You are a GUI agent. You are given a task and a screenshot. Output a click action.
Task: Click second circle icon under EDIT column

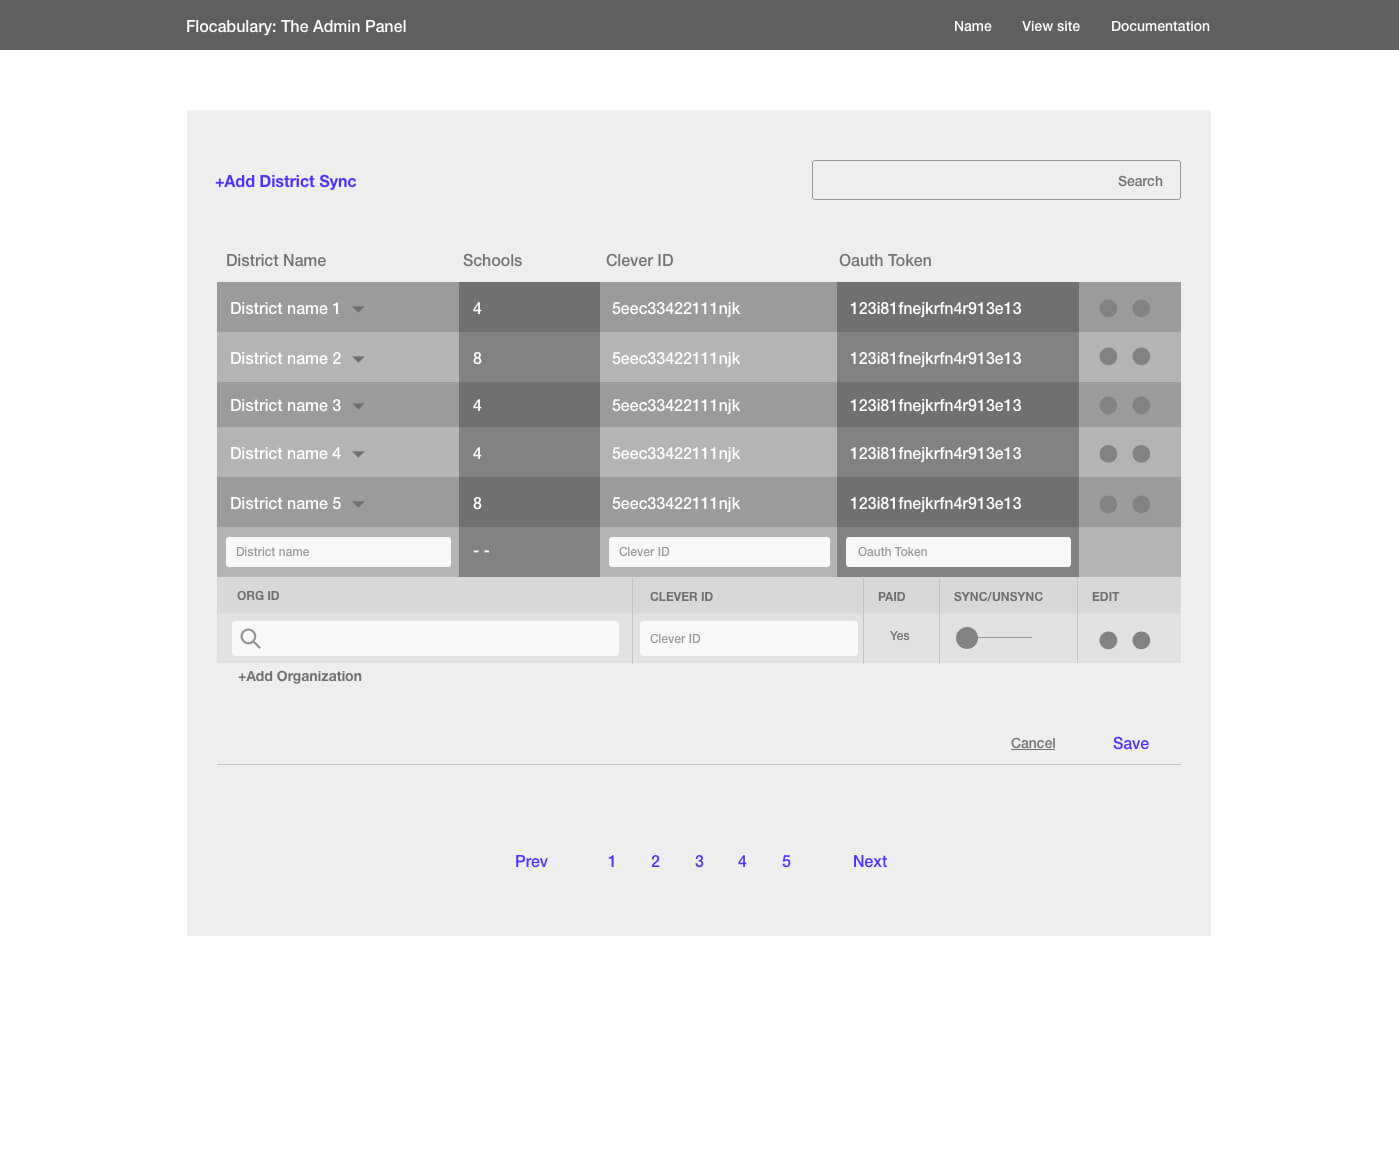1141,640
